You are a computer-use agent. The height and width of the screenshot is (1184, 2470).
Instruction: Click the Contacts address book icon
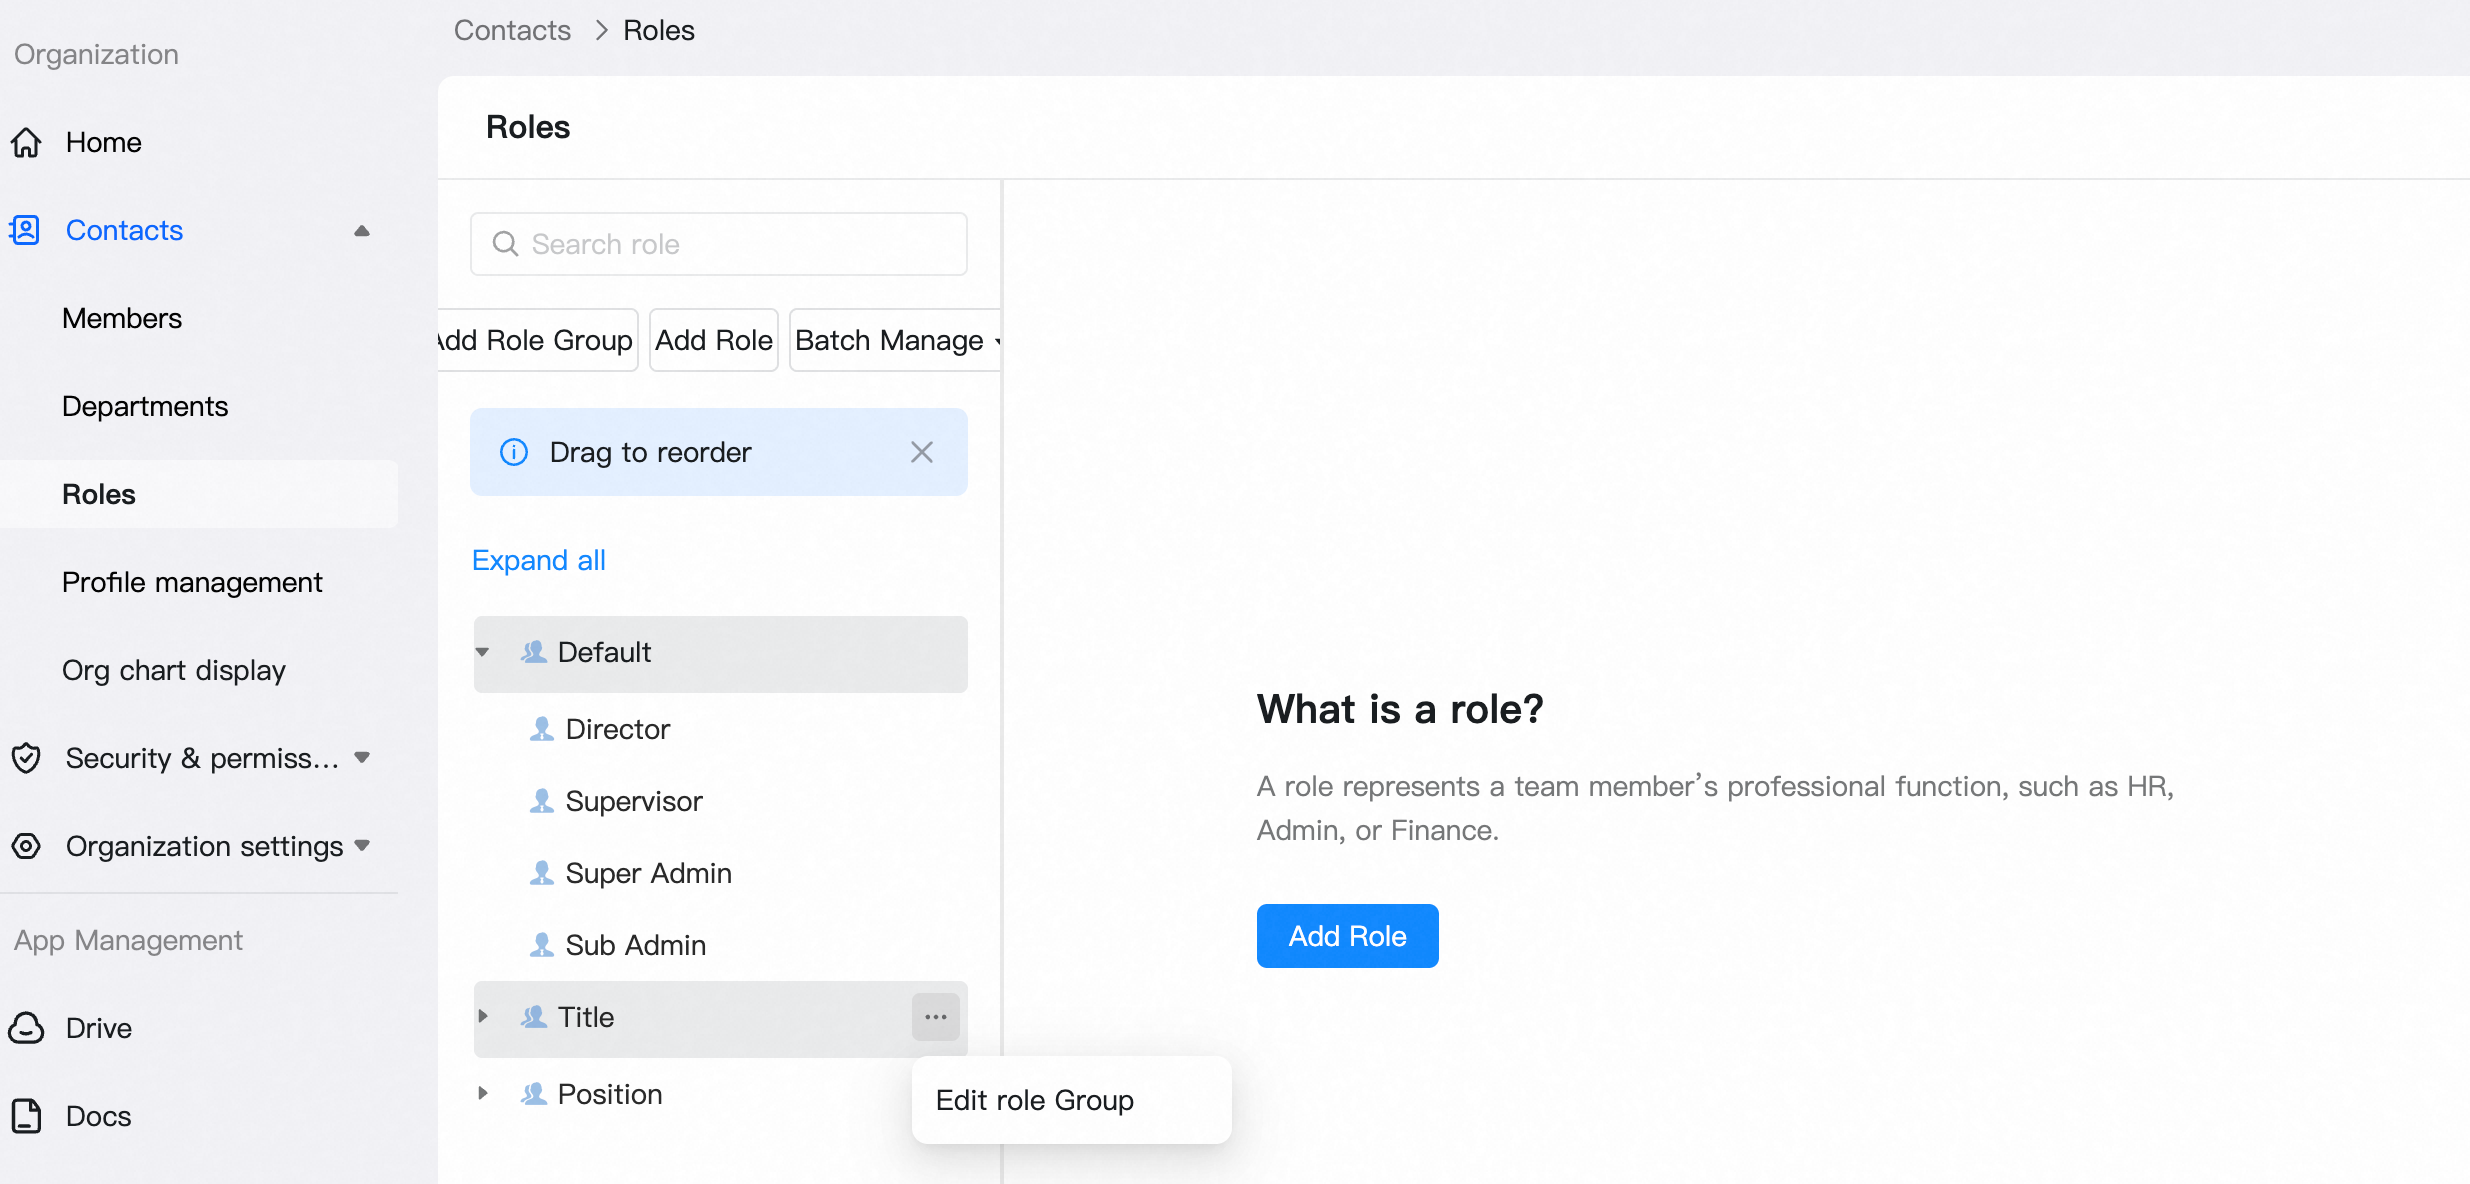25,230
